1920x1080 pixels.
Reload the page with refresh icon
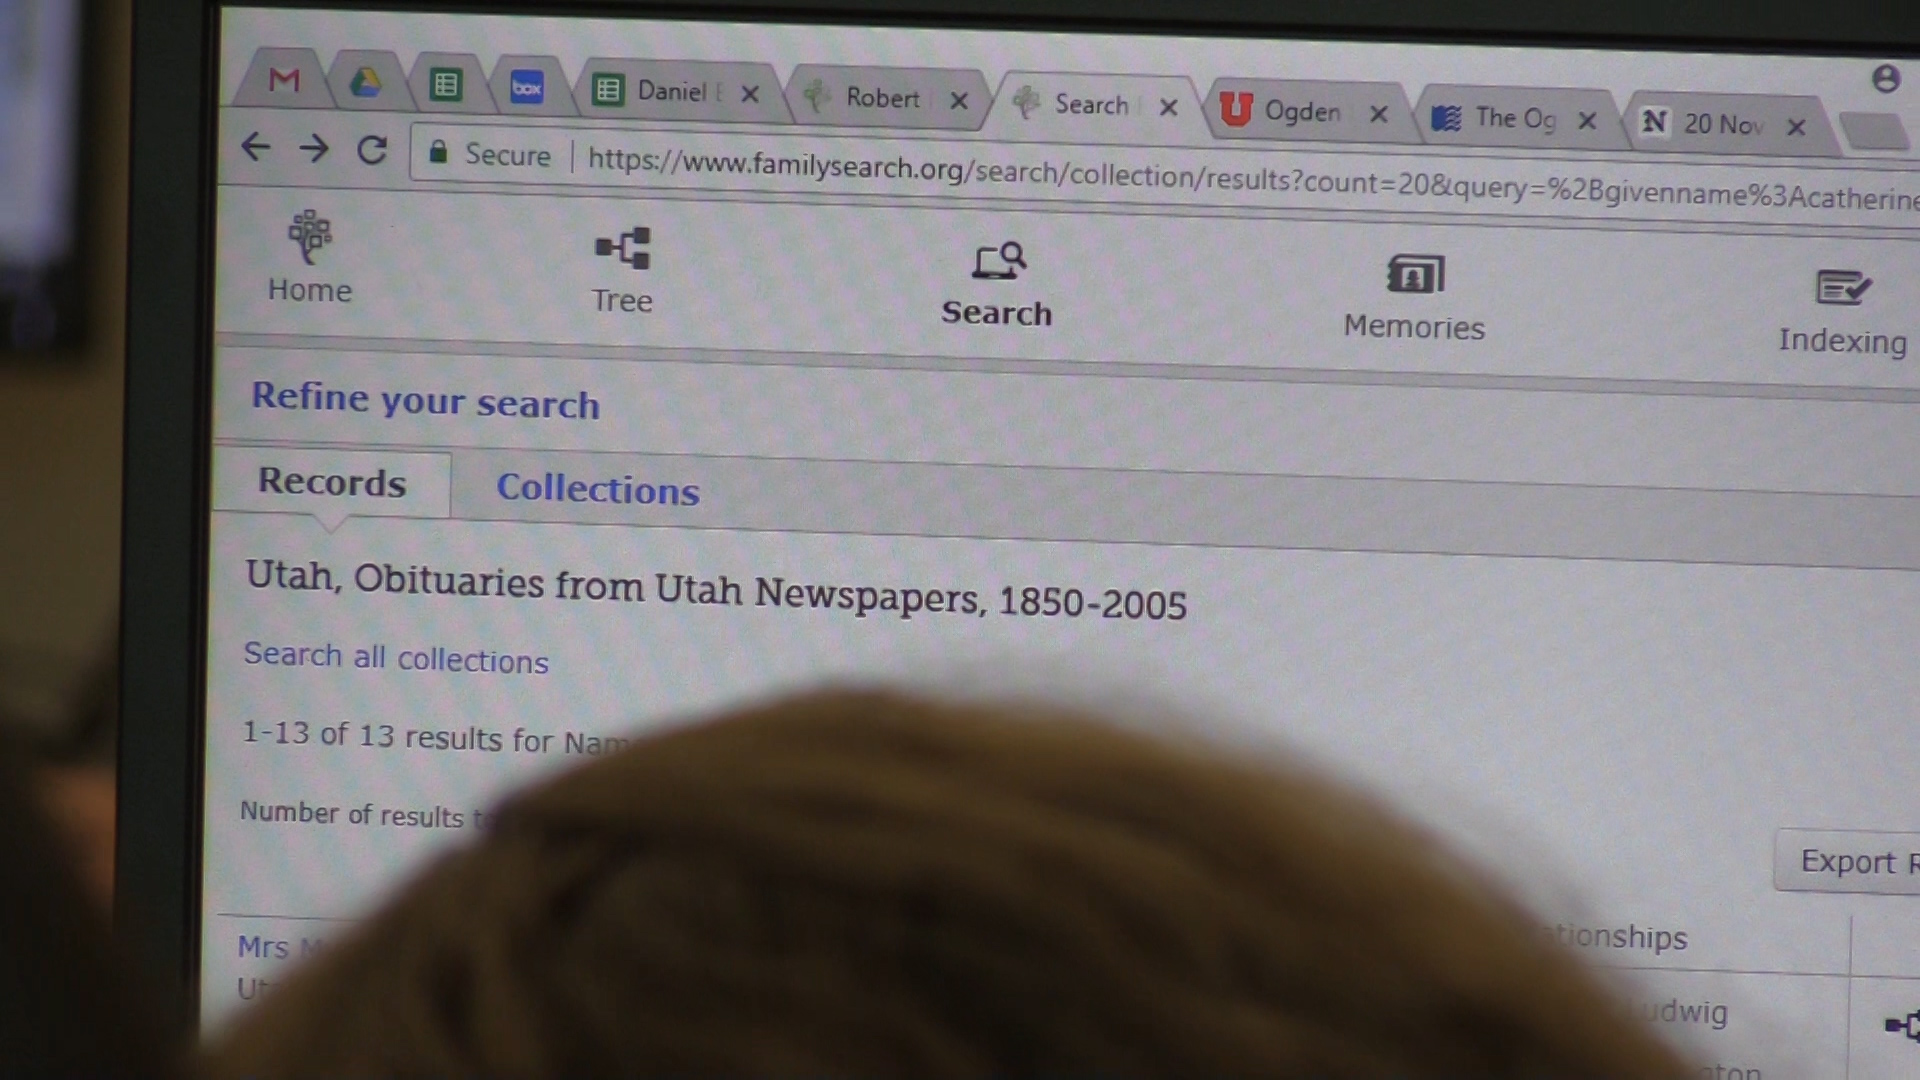(x=372, y=151)
